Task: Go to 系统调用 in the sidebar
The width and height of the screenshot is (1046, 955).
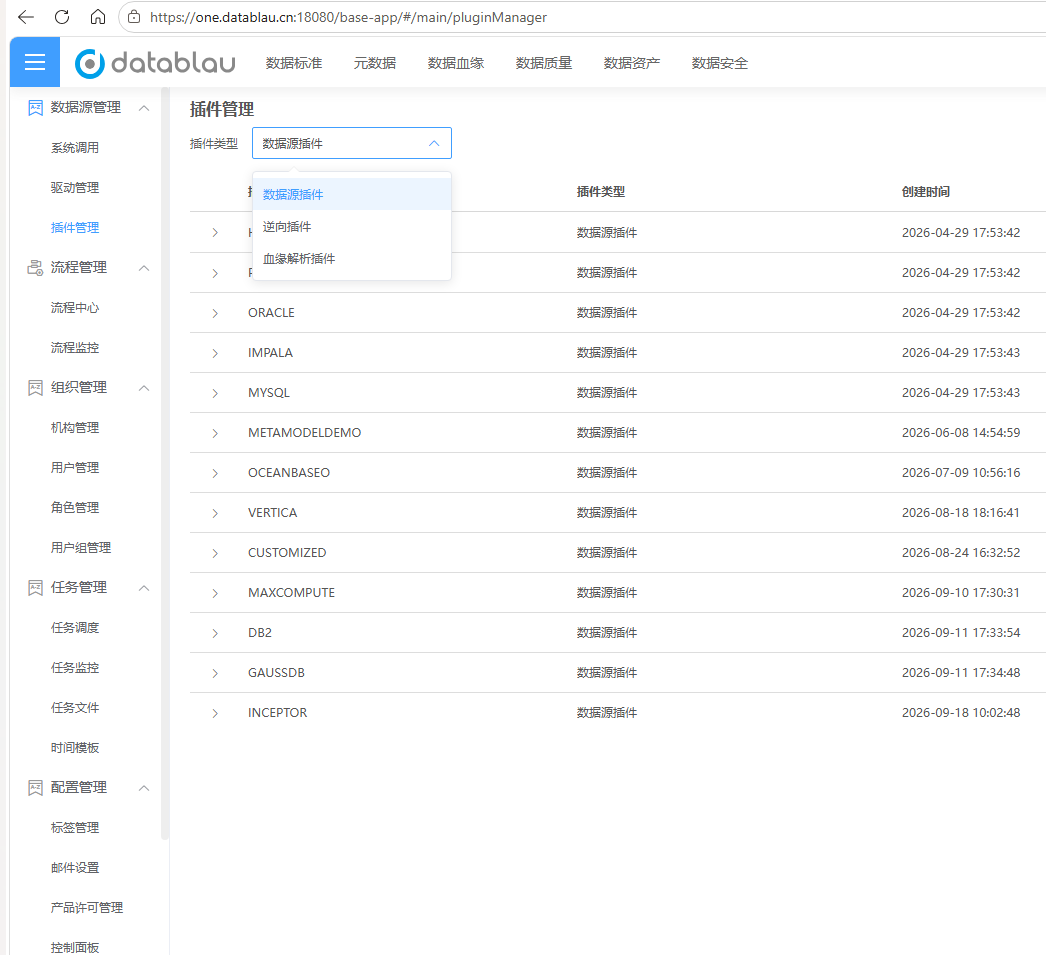Action: coord(75,148)
